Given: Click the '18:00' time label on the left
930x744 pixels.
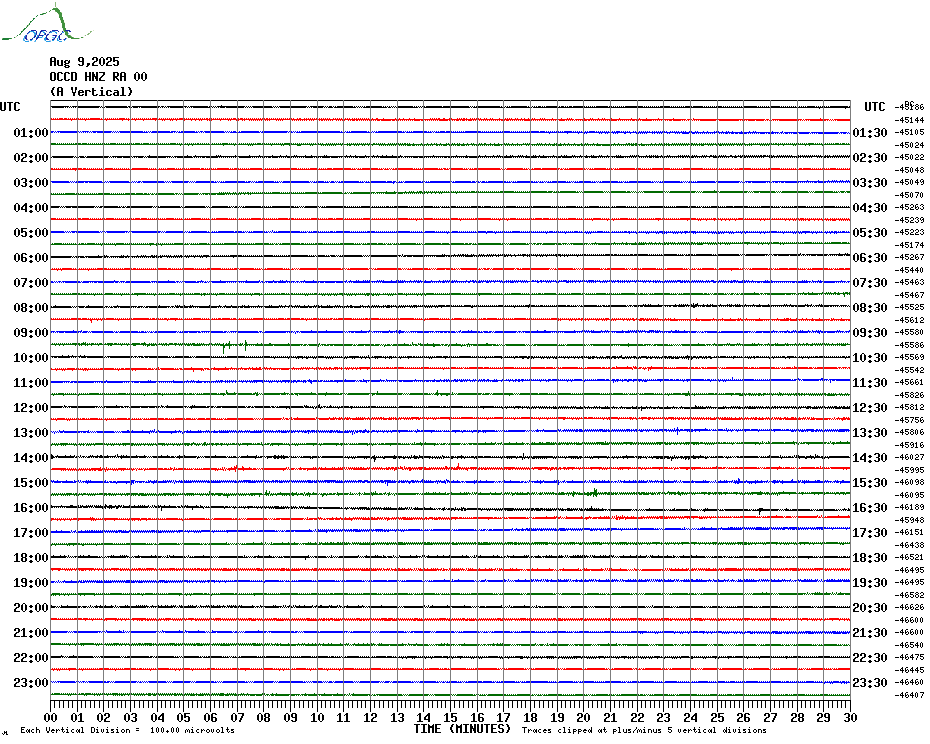Looking at the screenshot, I should [x=31, y=557].
